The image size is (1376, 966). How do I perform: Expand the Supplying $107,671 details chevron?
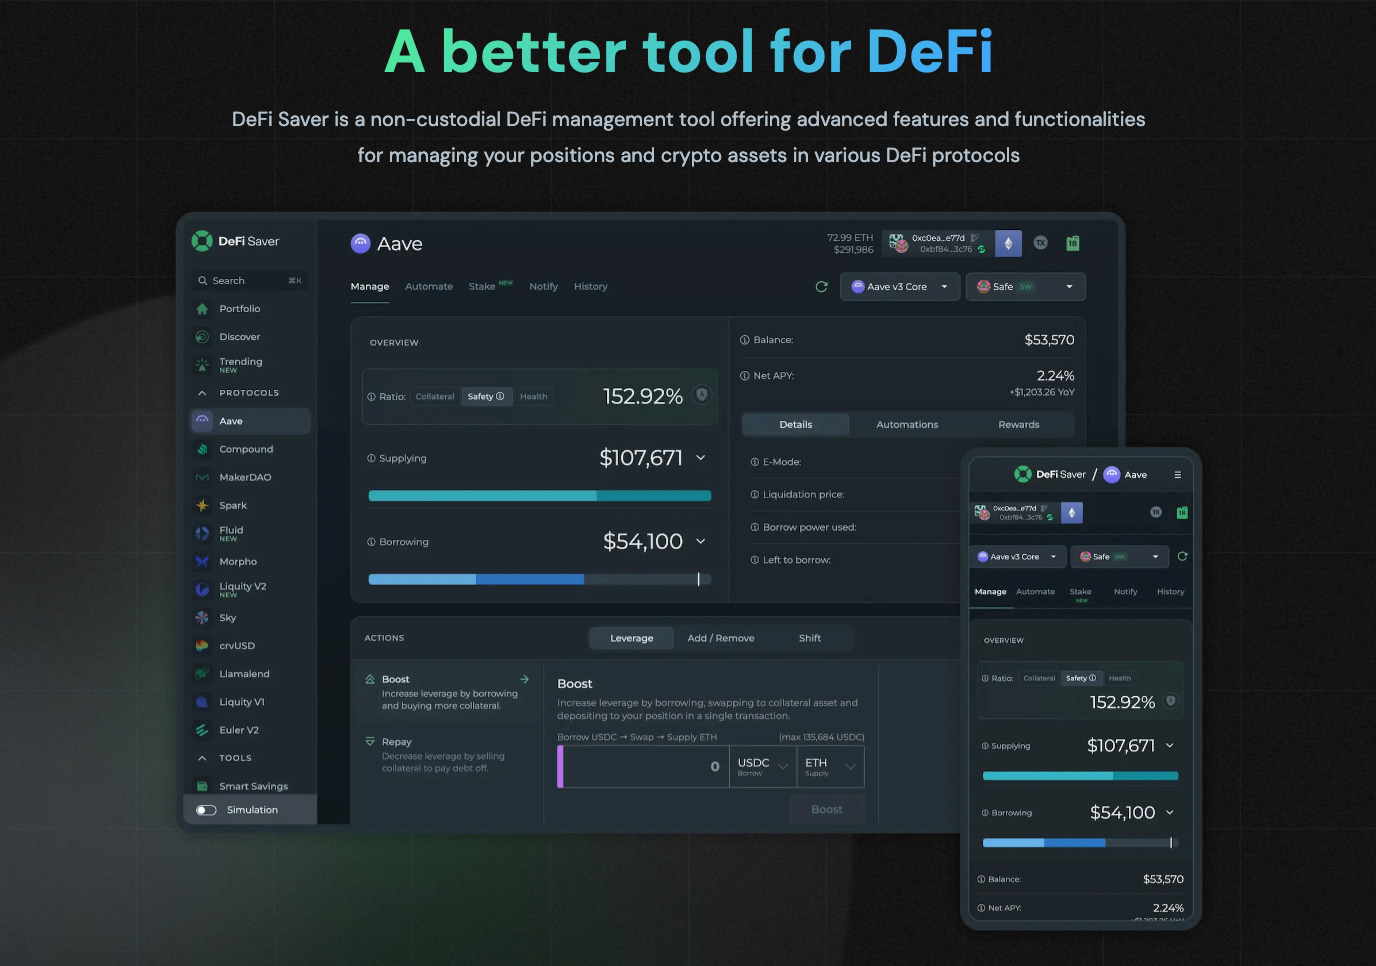click(701, 458)
